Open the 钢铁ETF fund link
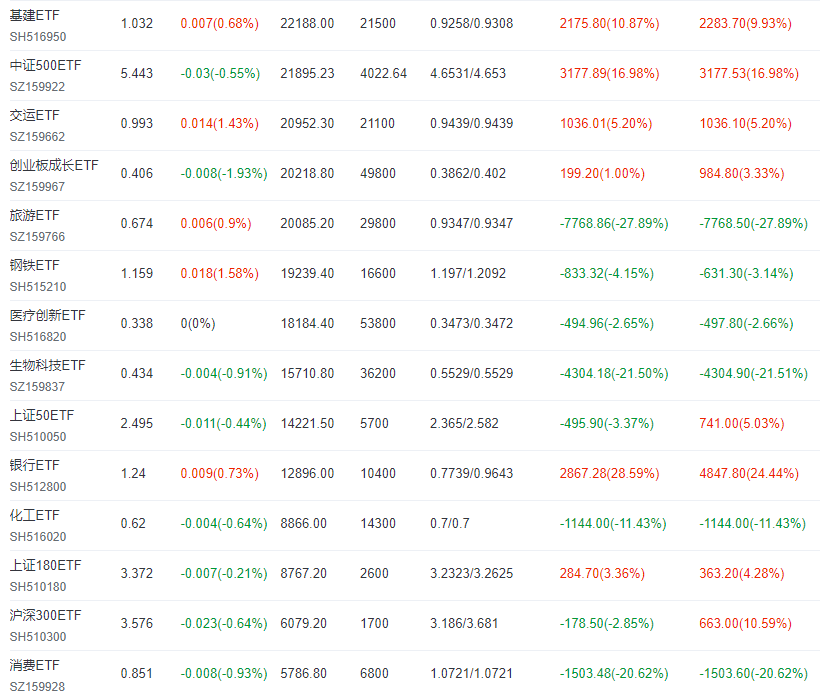This screenshot has width=820, height=696. [35, 266]
